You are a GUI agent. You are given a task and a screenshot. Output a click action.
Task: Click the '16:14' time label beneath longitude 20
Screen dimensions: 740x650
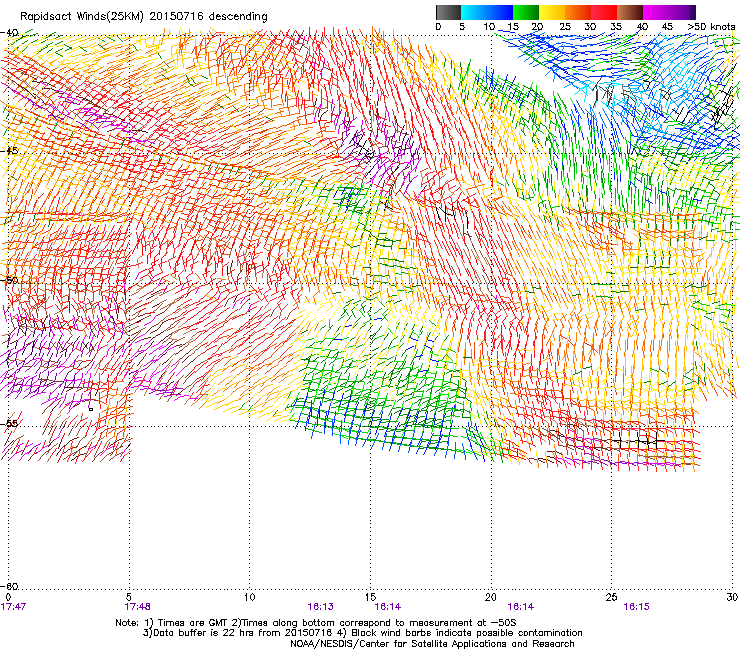tap(521, 607)
